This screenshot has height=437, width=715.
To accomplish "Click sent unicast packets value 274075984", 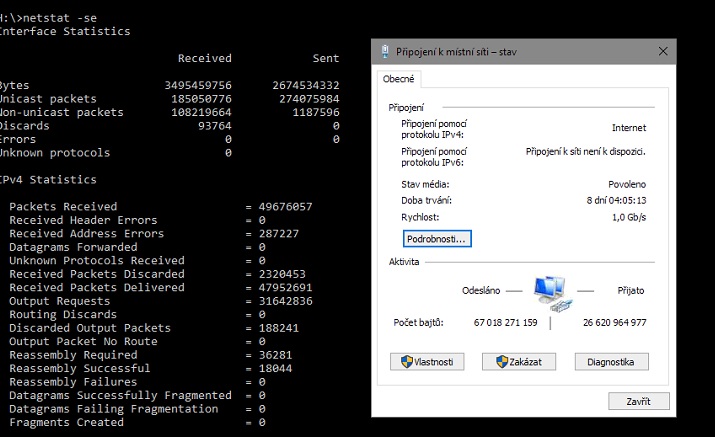I will point(309,99).
